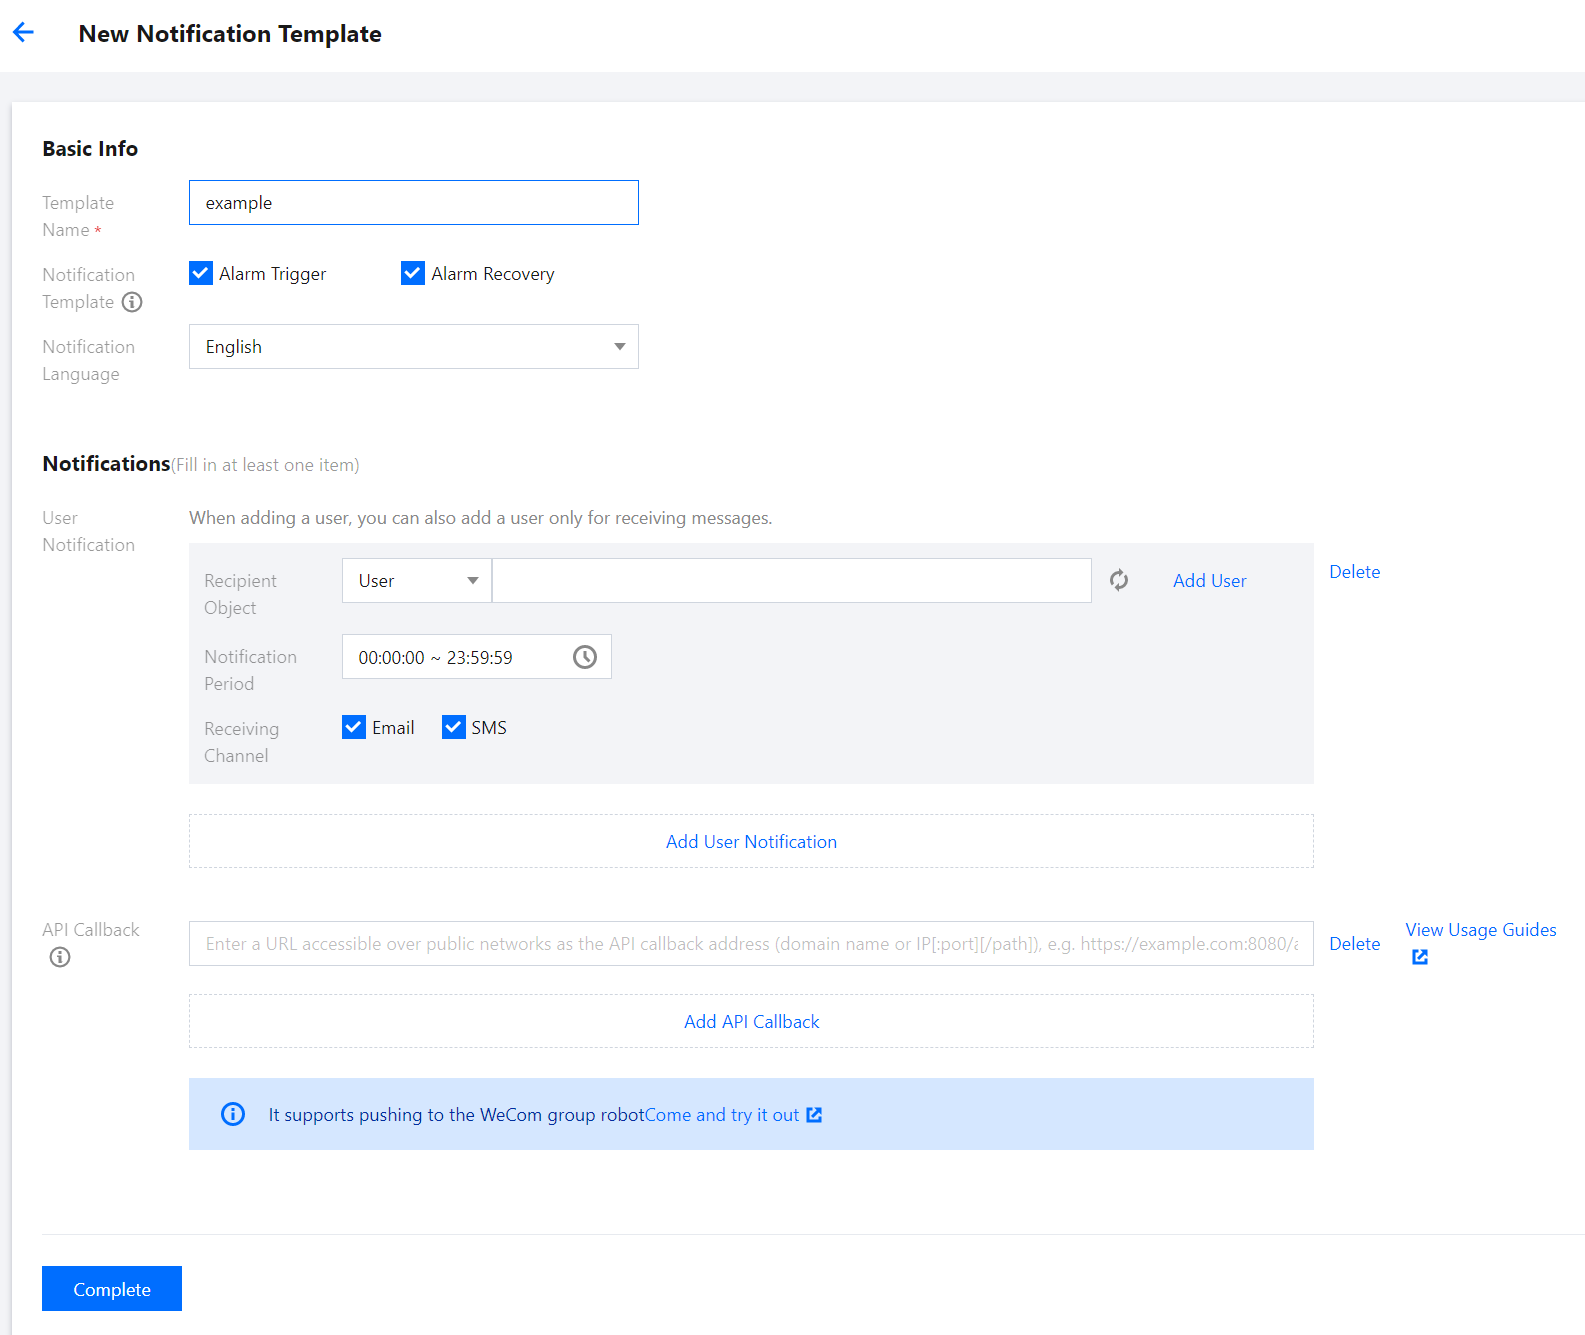Click the API callback URL field
The height and width of the screenshot is (1335, 1585).
(751, 944)
